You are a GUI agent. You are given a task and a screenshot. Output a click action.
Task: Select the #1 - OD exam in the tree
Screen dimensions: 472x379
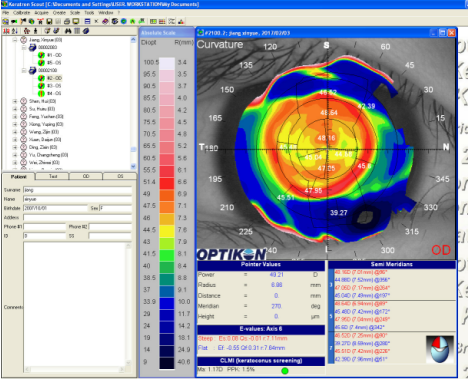point(54,55)
